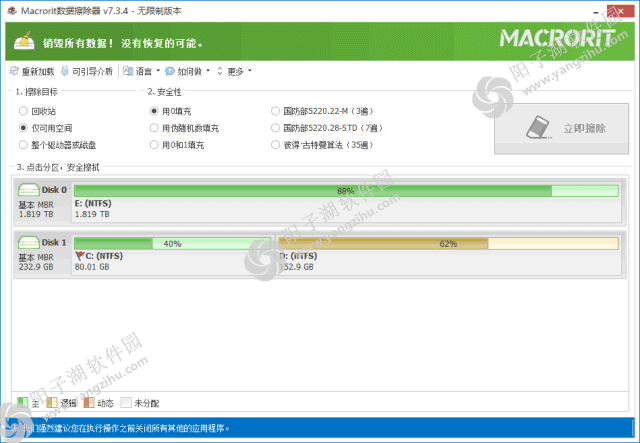
Task: Click the 重新加载 reload icon
Action: 14,71
